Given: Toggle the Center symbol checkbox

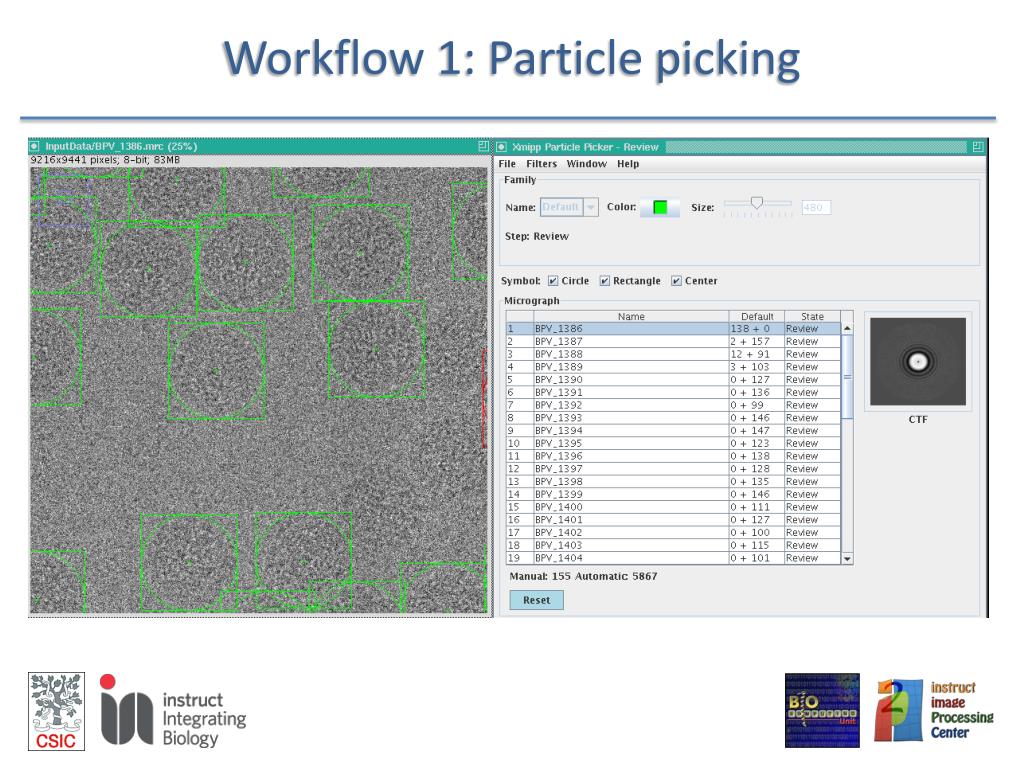Looking at the screenshot, I should coord(677,281).
